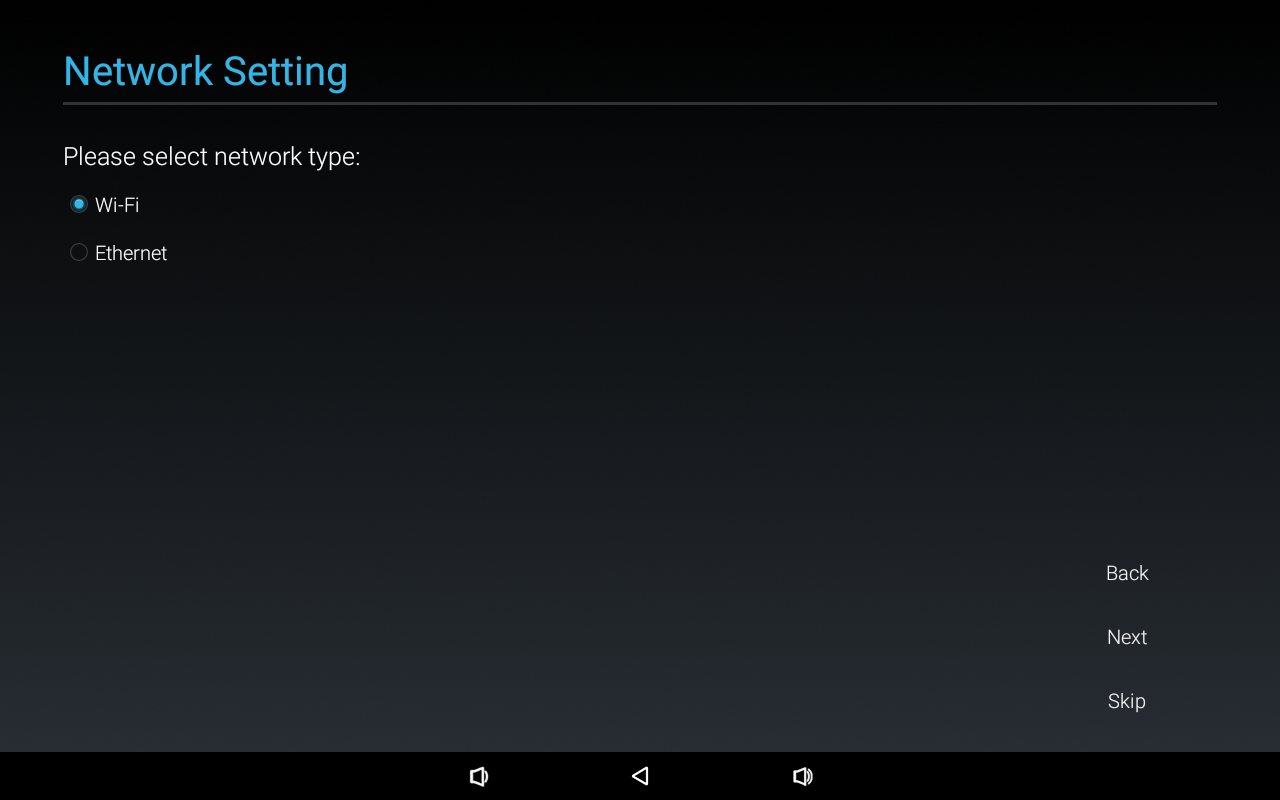Go to the previous step with Back

1127,573
